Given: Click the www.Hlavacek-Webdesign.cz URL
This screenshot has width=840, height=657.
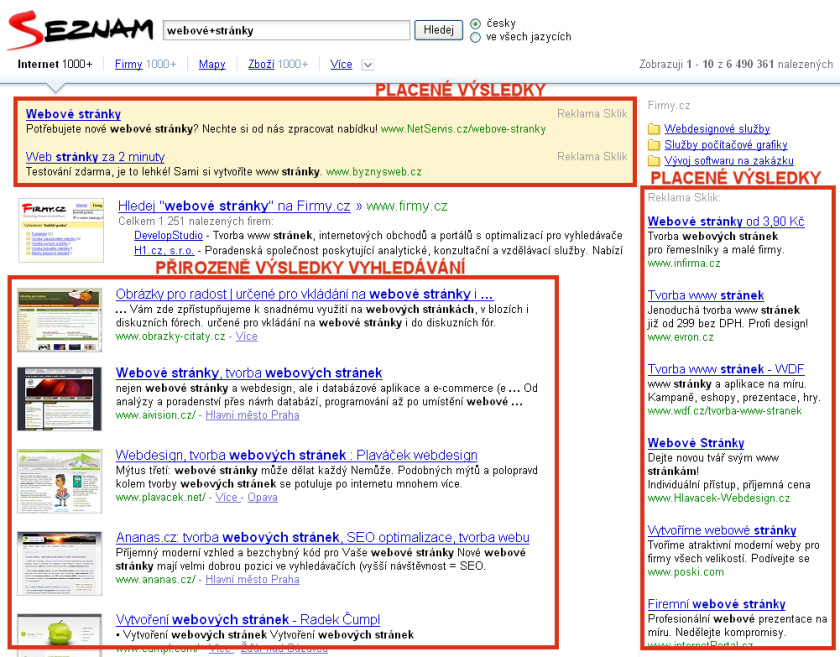Looking at the screenshot, I should pos(719,499).
